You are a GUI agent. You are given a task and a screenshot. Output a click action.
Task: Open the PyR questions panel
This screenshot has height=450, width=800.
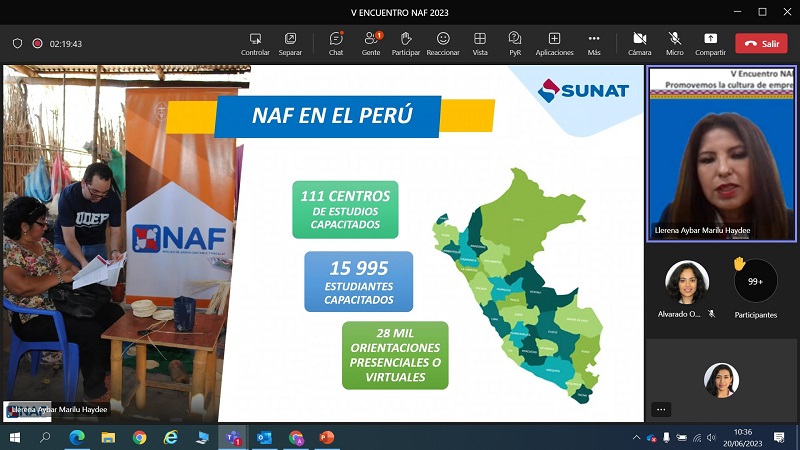pyautogui.click(x=515, y=44)
